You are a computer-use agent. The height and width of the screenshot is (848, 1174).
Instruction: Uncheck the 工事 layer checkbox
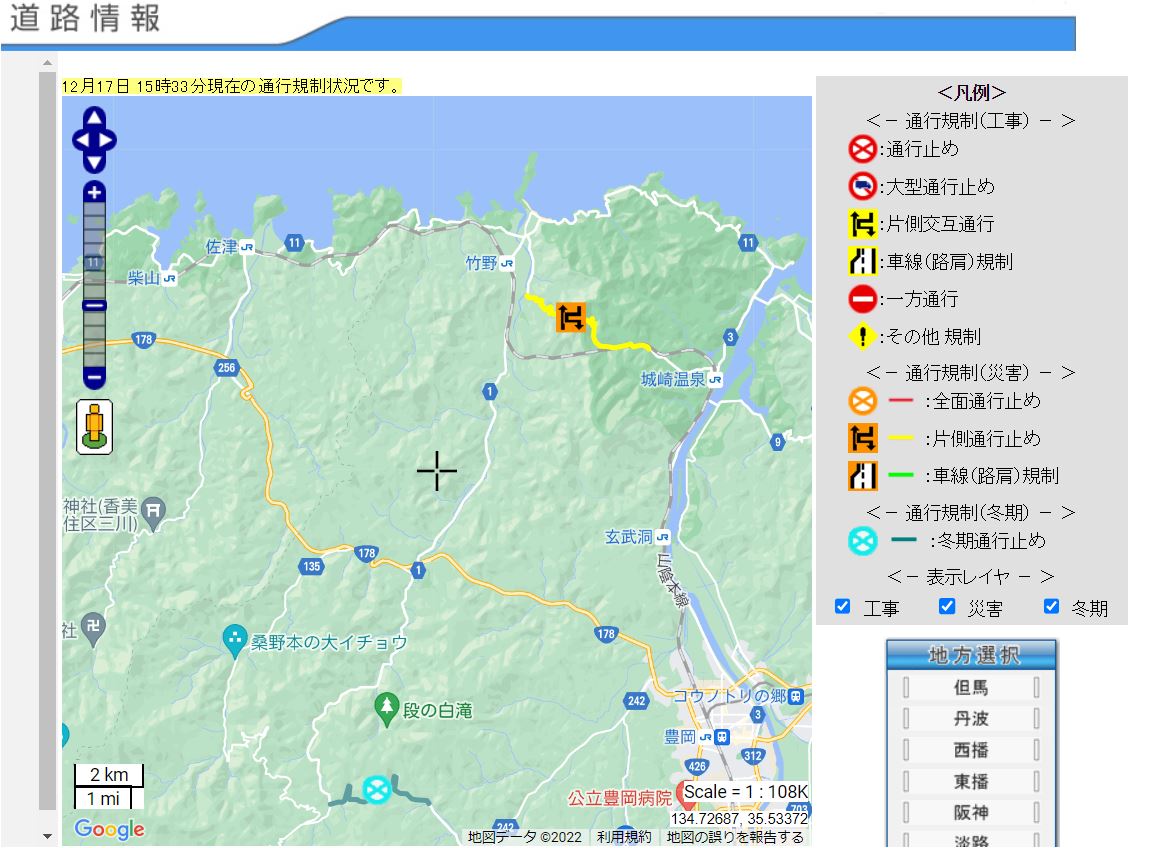click(x=843, y=606)
